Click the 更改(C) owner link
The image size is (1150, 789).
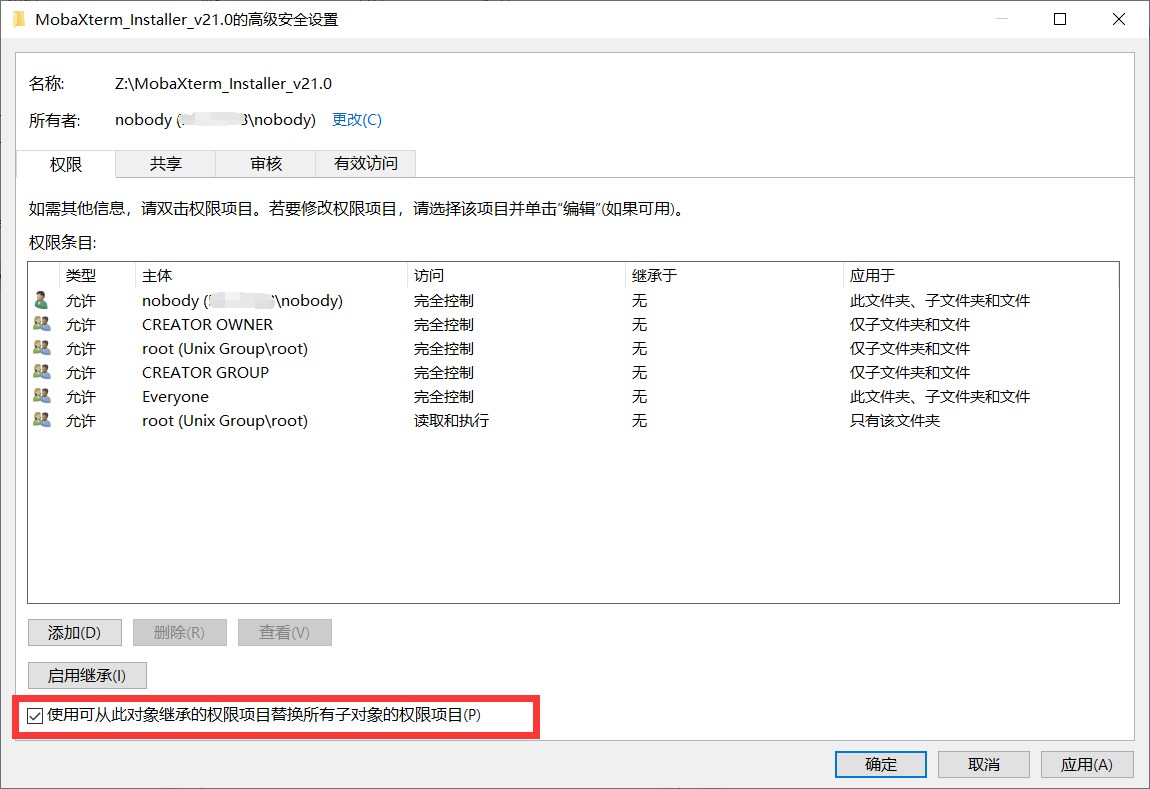356,120
